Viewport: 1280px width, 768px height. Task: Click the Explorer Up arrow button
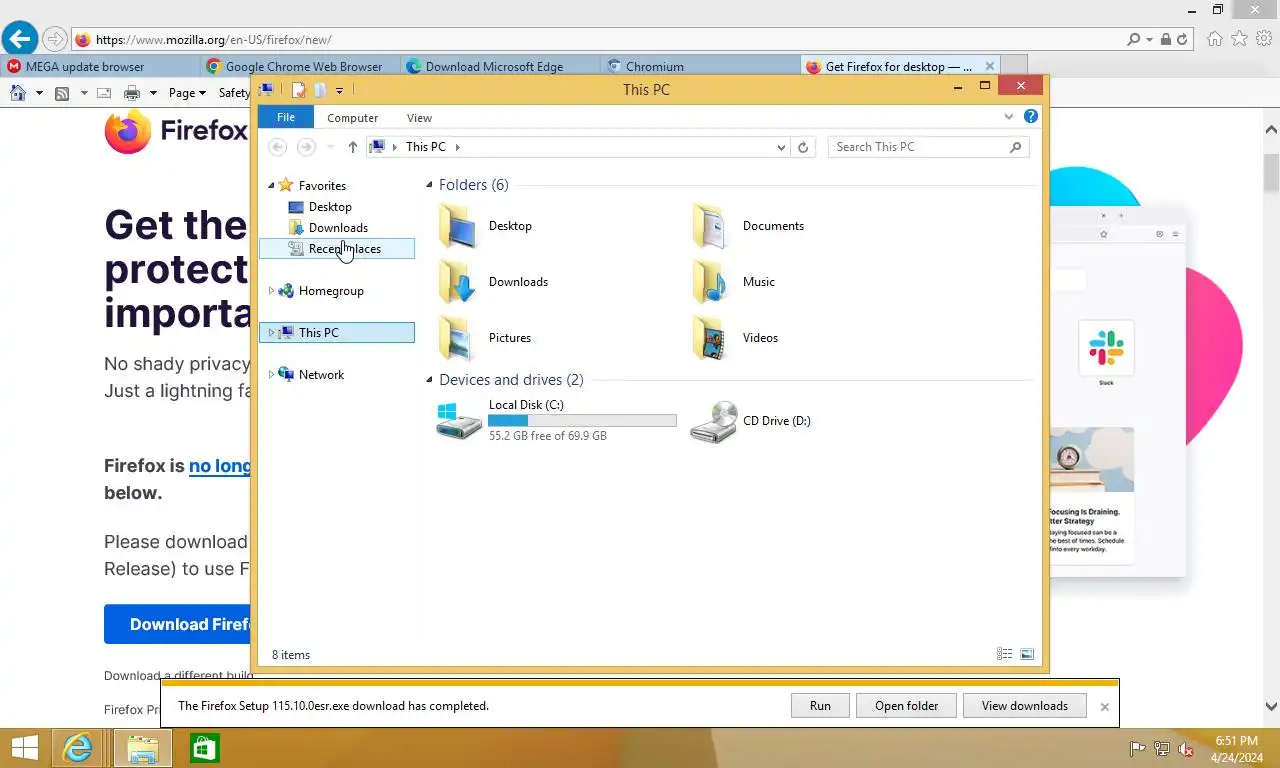click(353, 147)
